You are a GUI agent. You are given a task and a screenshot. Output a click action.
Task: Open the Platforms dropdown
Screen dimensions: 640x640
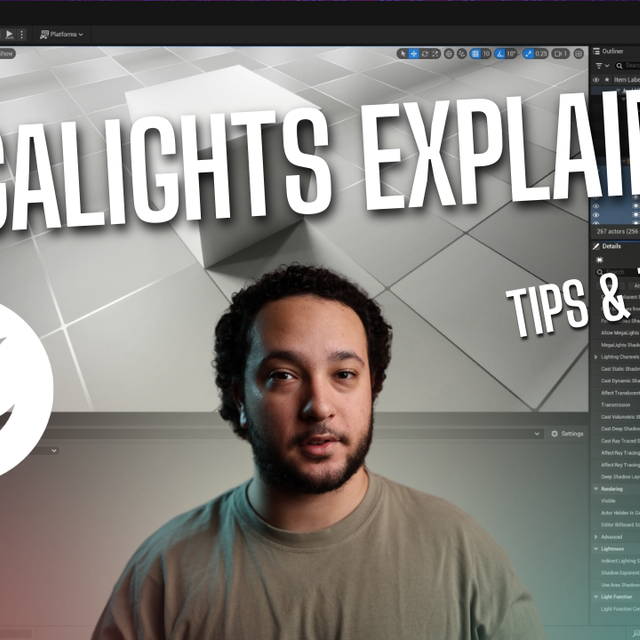[61, 34]
